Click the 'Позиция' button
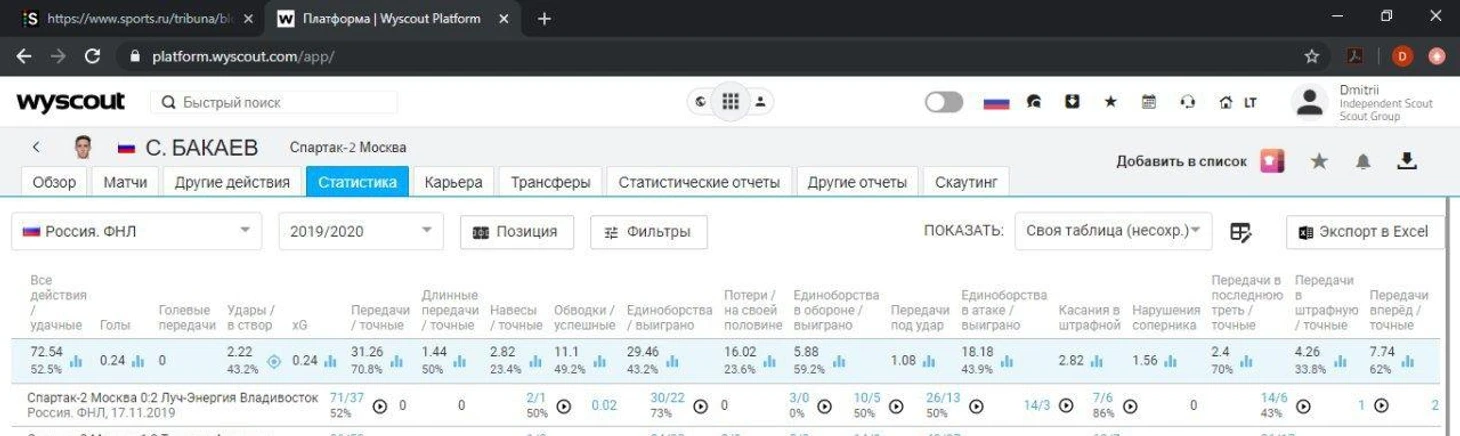The width and height of the screenshot is (1460, 436). pyautogui.click(x=517, y=231)
